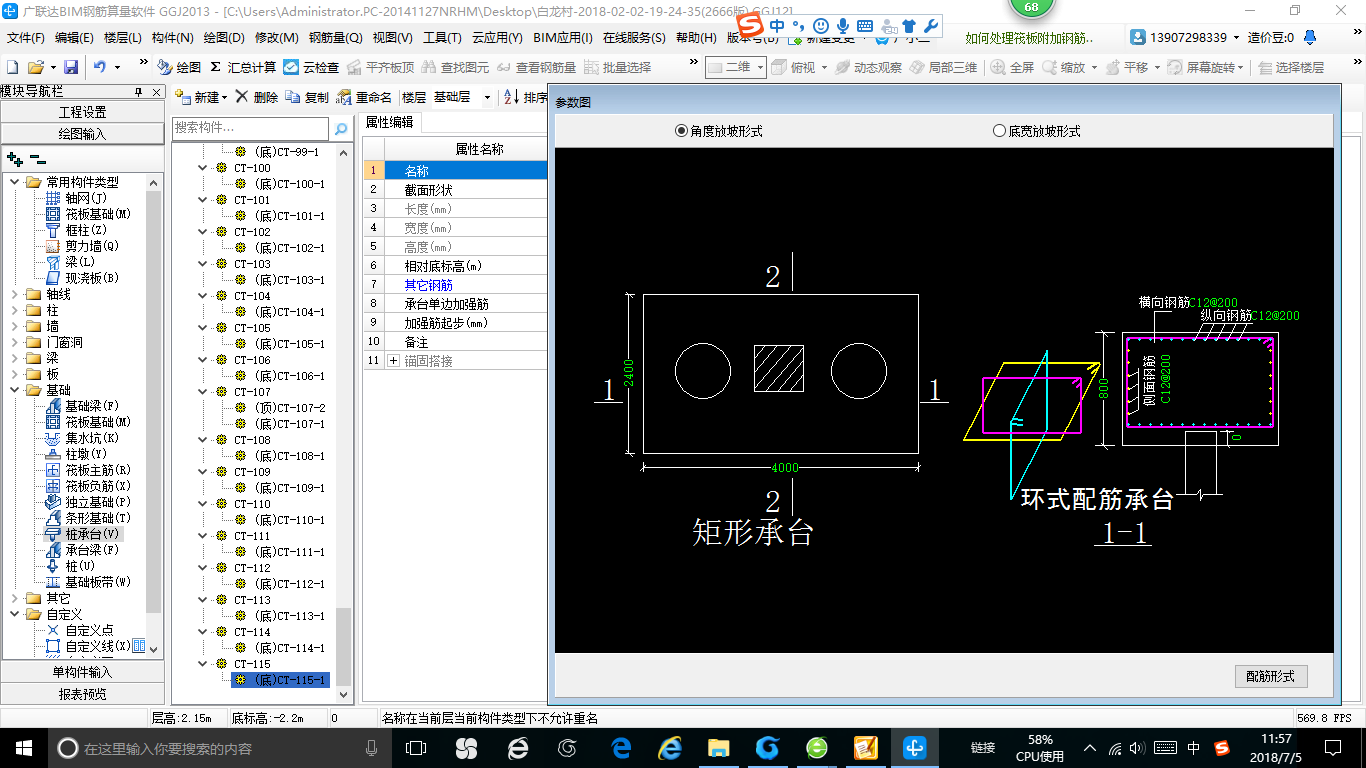Open the 钢筋量(Q) menu
Screen dimensions: 1366x768
tap(335, 38)
